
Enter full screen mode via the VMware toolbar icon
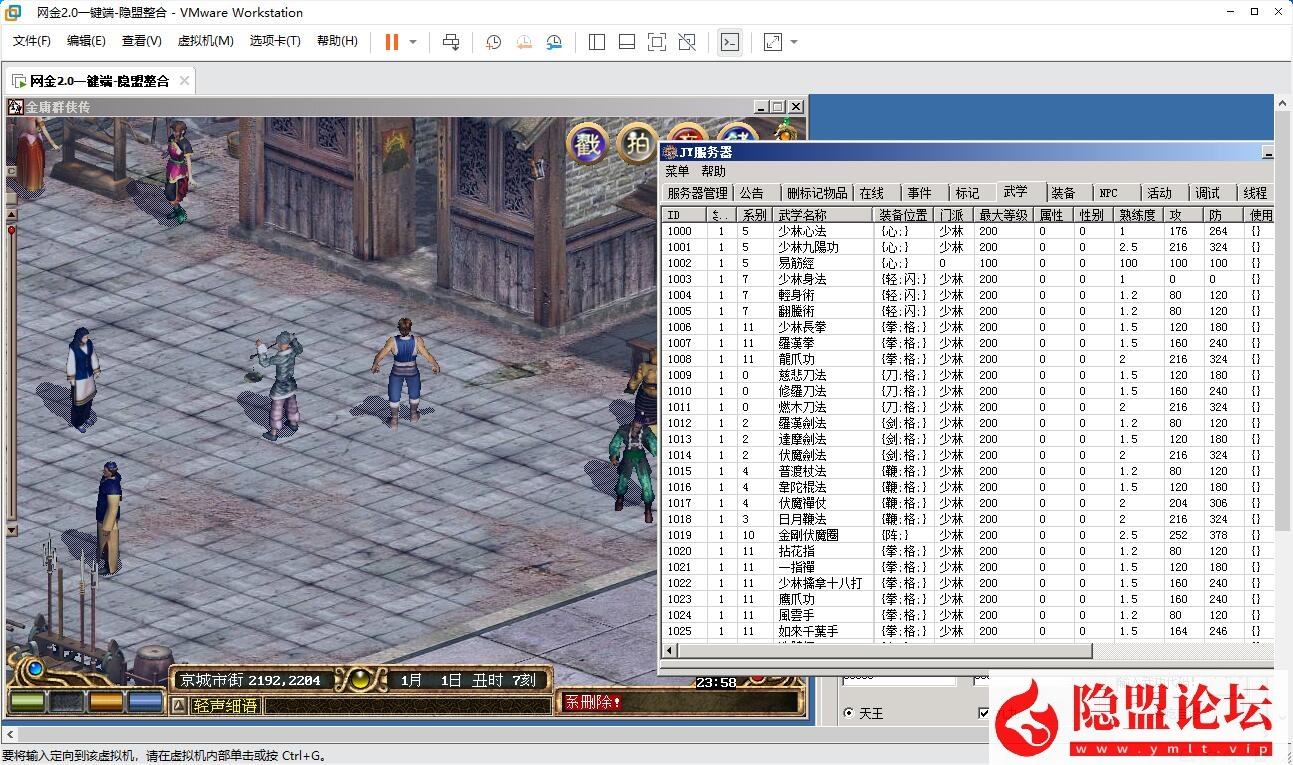(x=775, y=42)
